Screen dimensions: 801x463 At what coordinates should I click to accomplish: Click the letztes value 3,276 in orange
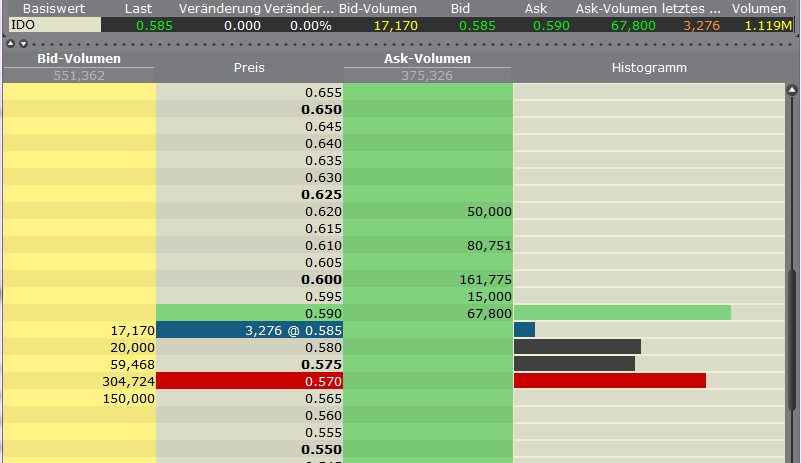(701, 26)
